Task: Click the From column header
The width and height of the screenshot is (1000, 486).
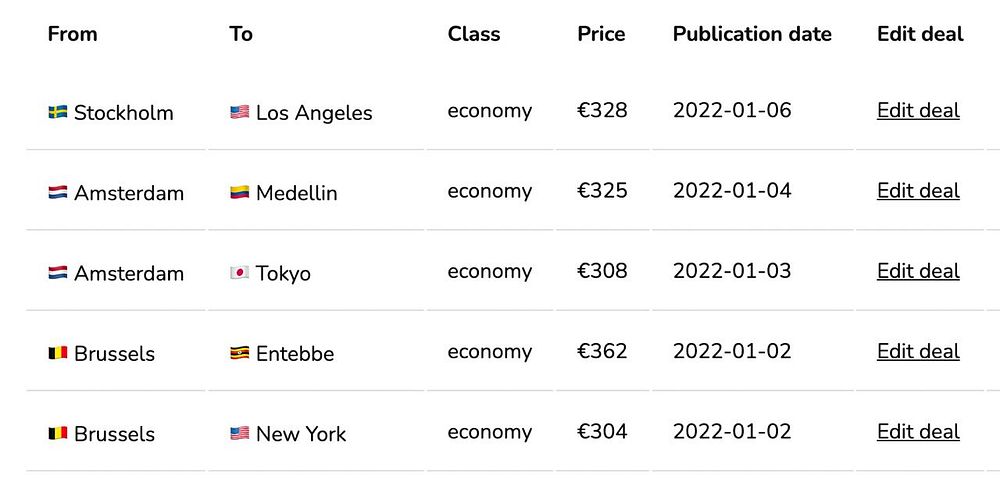Action: pos(73,34)
